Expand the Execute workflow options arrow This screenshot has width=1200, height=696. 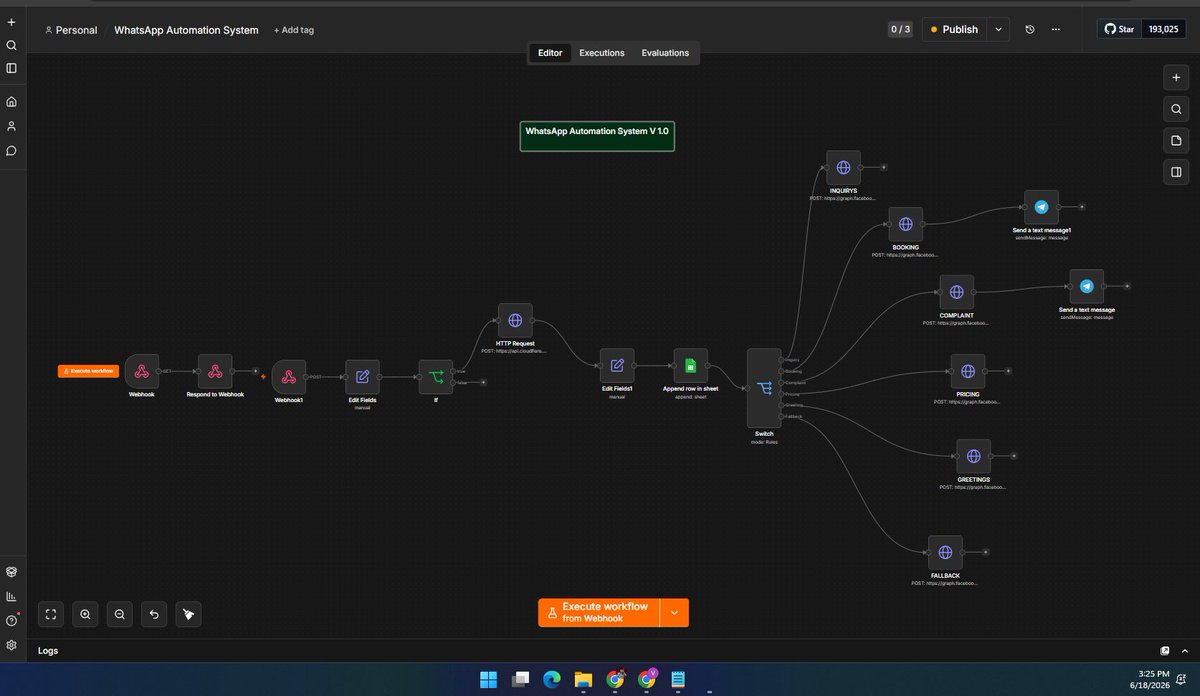pyautogui.click(x=674, y=613)
